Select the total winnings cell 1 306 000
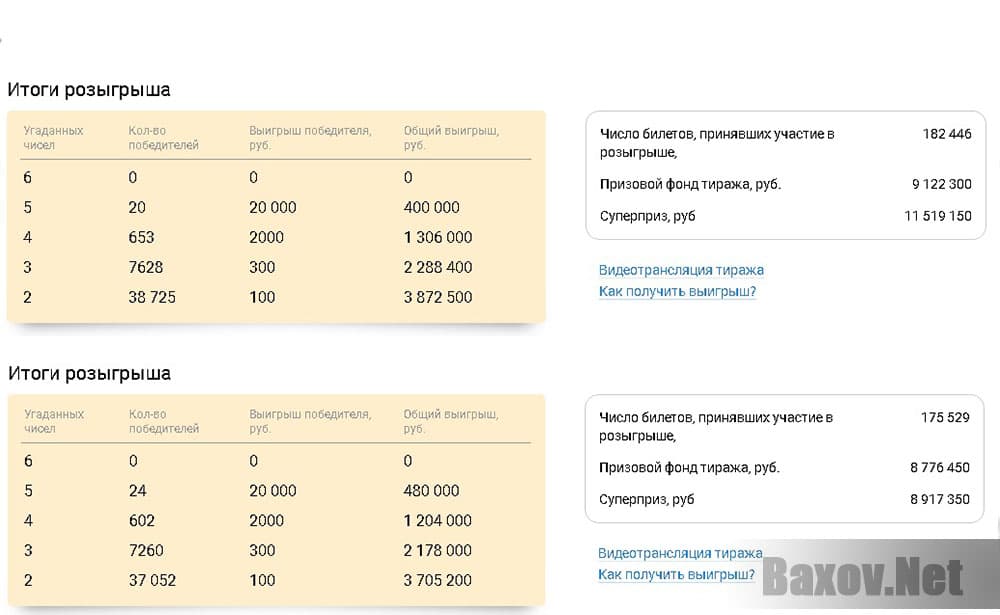Screen dimensions: 1000x615 click(x=438, y=237)
